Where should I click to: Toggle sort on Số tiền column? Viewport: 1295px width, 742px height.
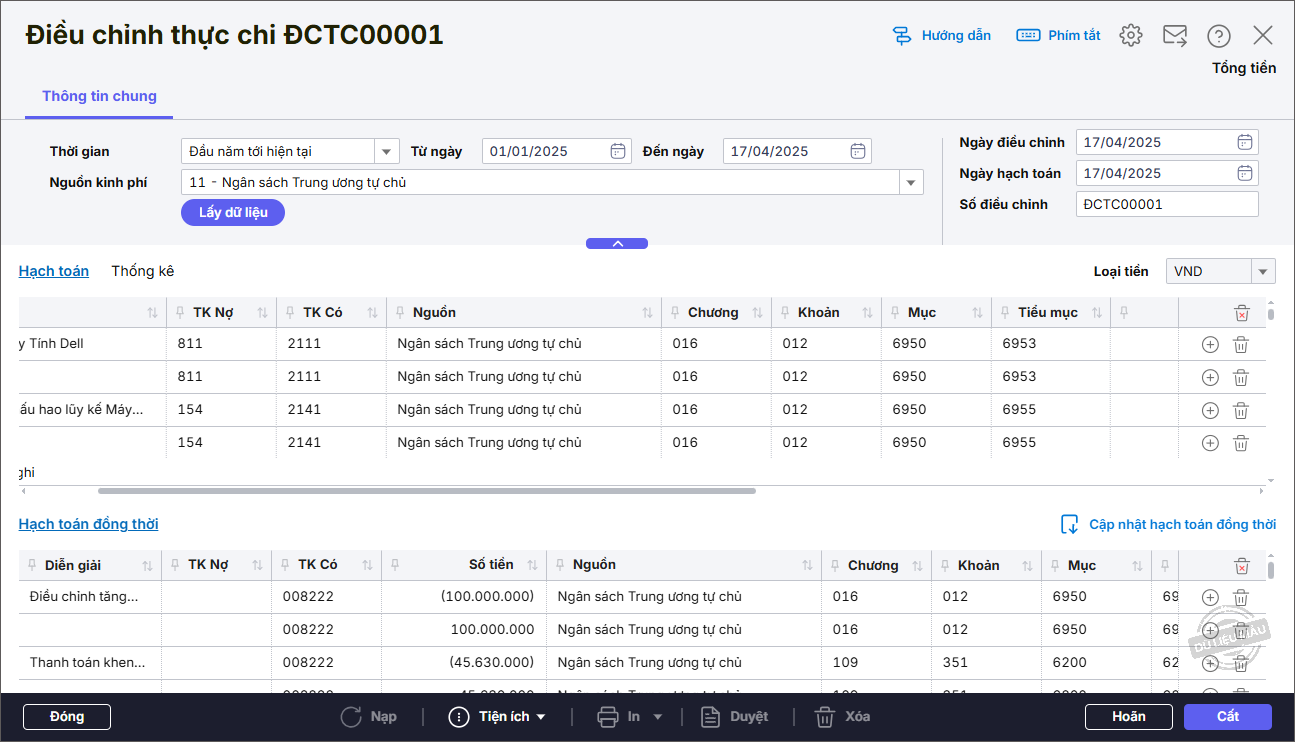[x=532, y=565]
